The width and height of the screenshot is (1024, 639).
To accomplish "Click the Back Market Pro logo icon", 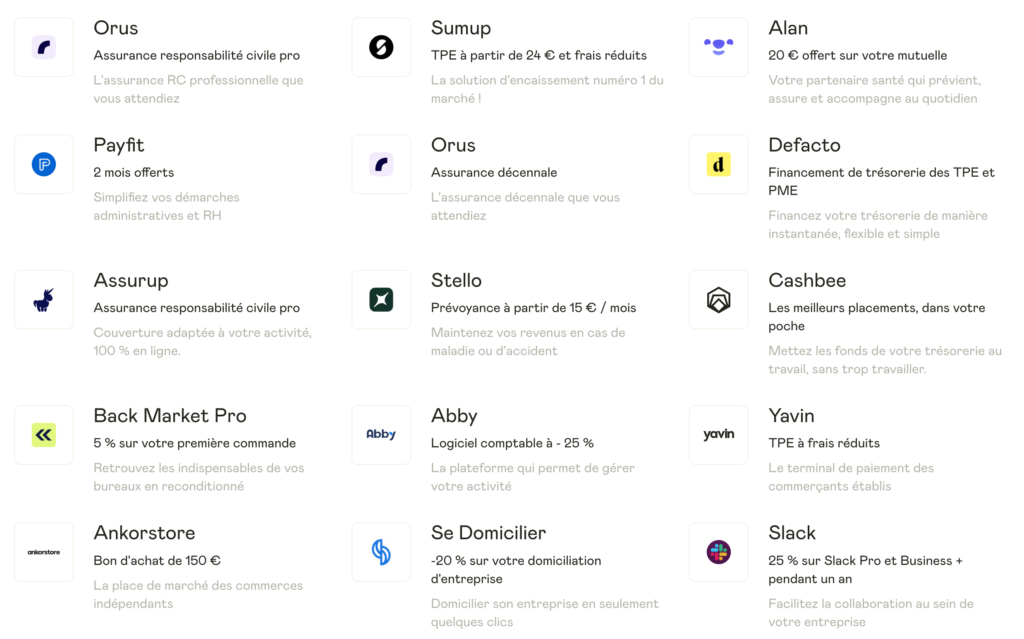I will [x=44, y=434].
